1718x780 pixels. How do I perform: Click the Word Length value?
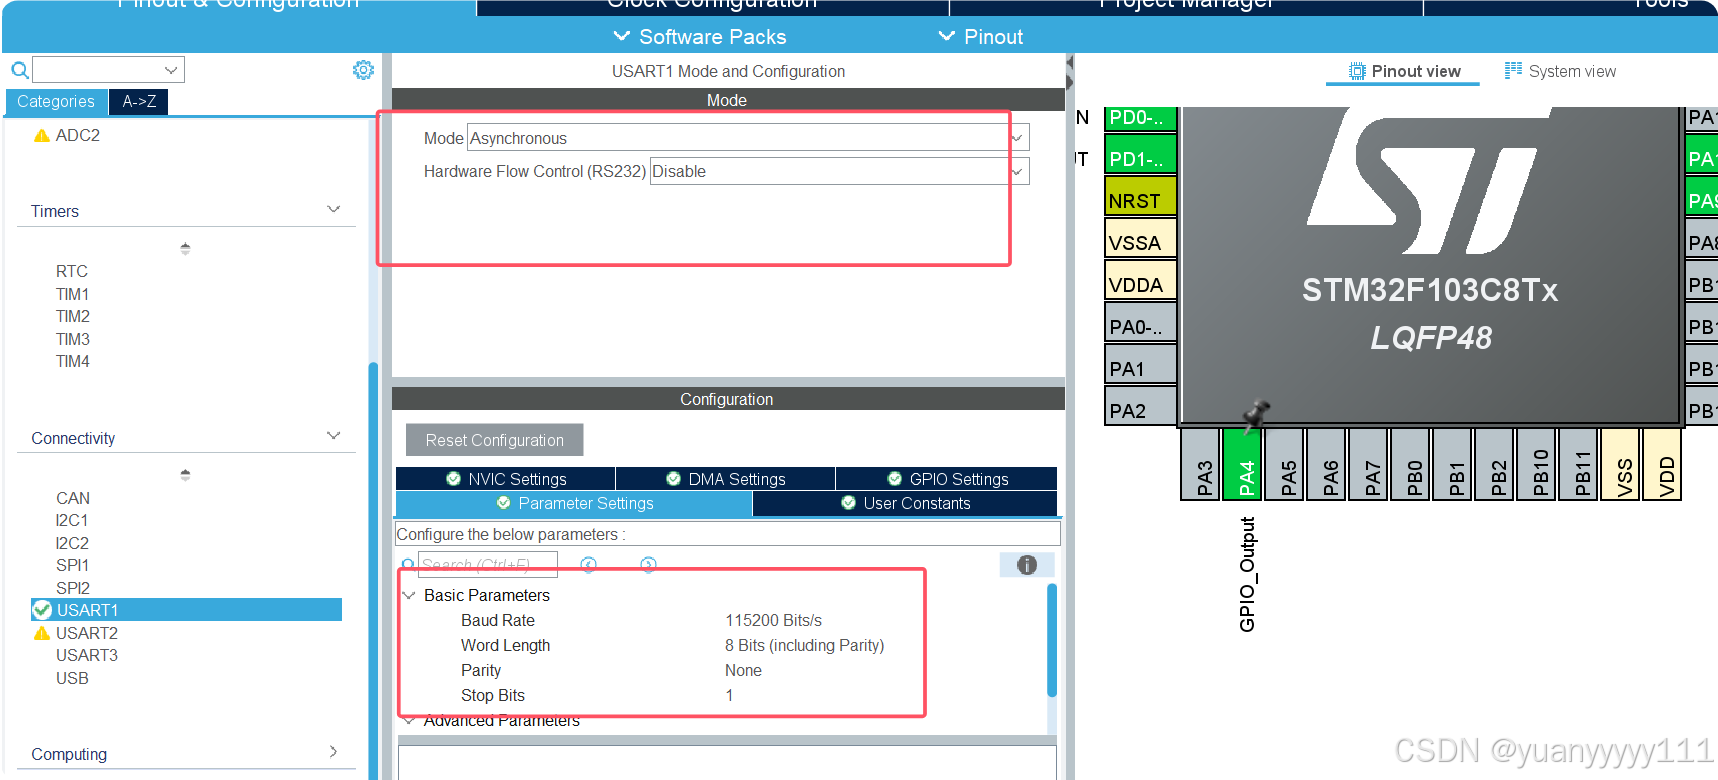click(805, 645)
